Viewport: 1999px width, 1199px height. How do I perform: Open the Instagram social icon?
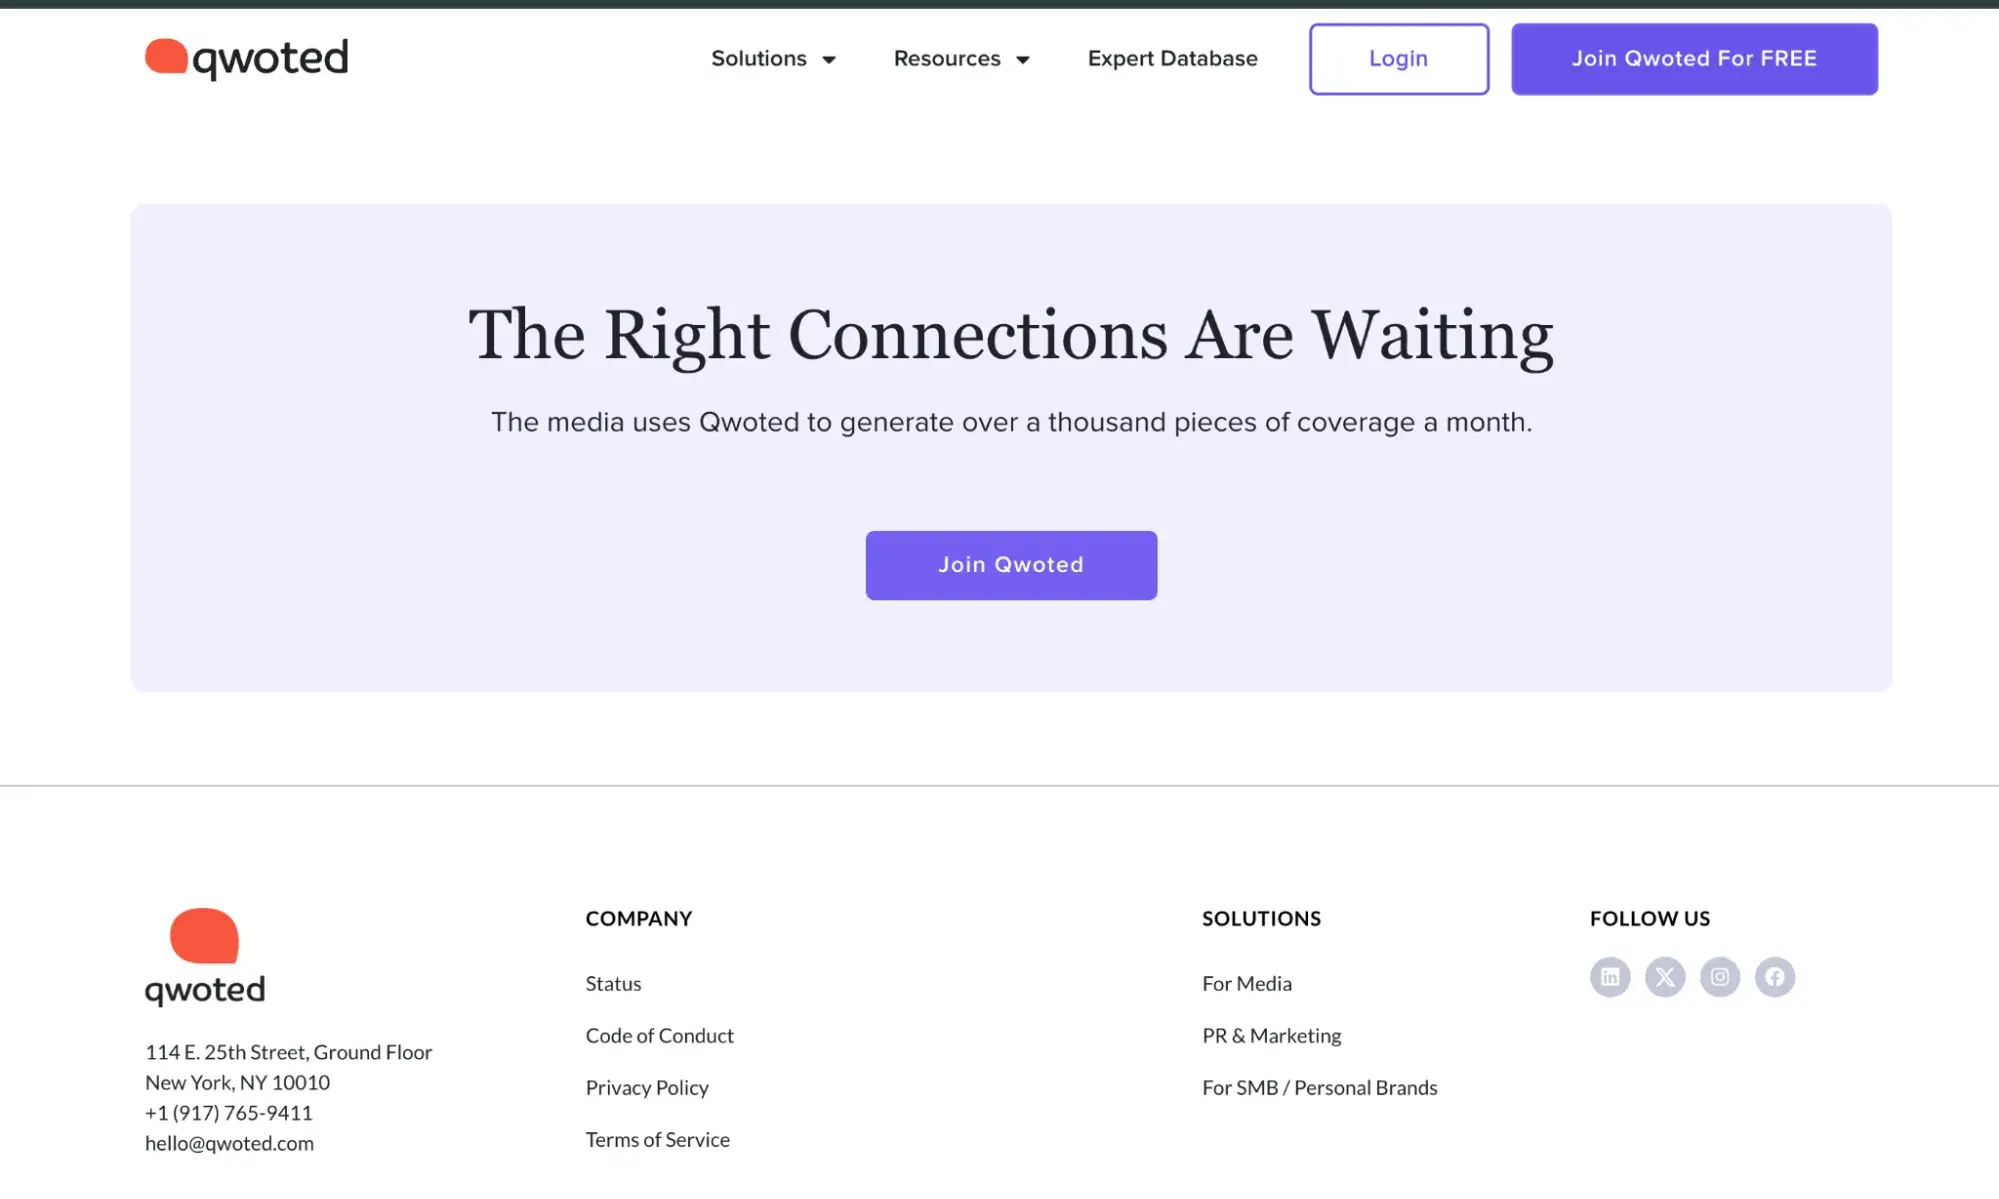tap(1719, 976)
